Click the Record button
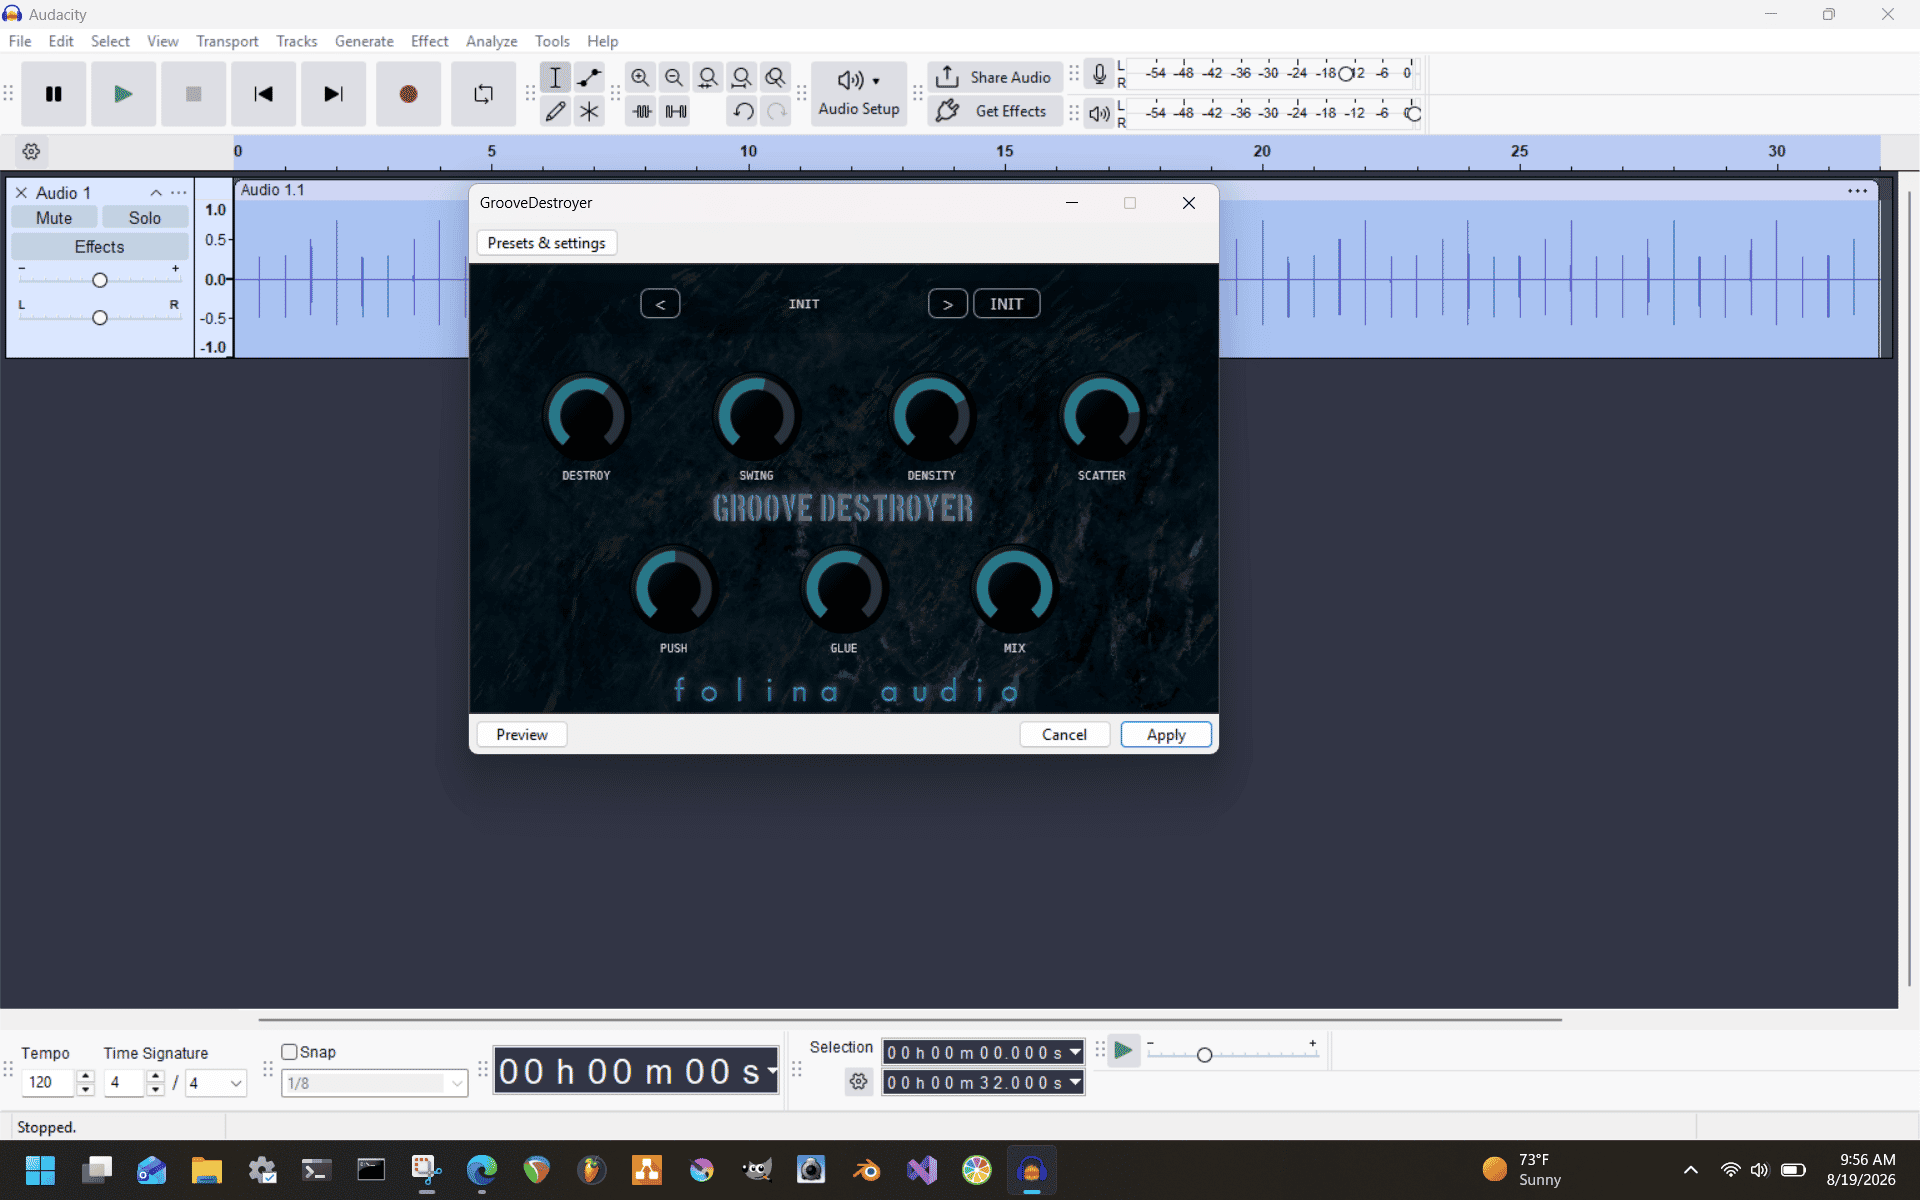This screenshot has width=1920, height=1200. pos(408,94)
